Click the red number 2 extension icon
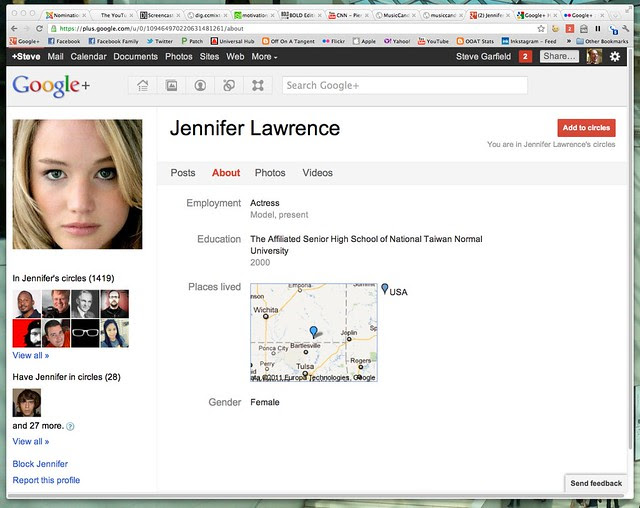Viewport: 640px width, 508px height. pos(570,29)
